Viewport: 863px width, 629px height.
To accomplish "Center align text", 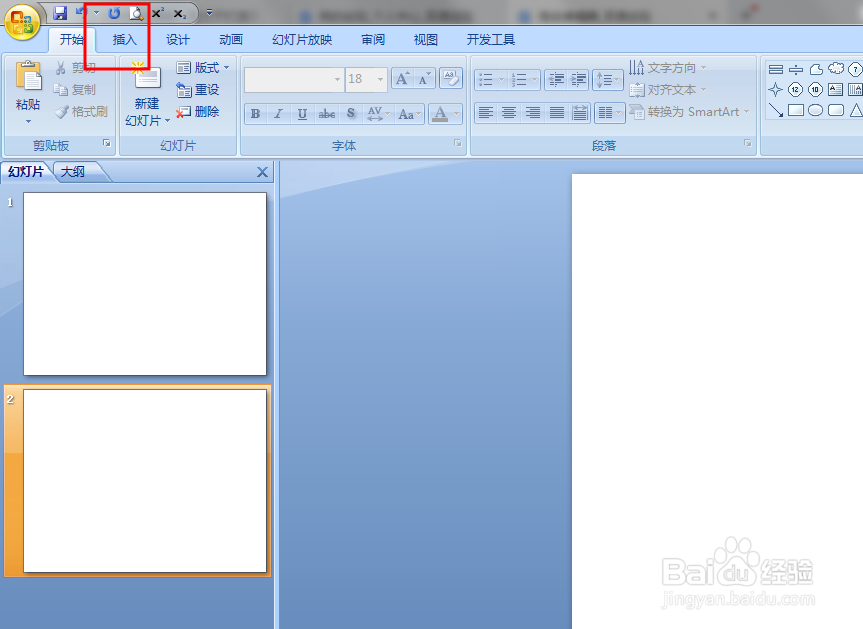I will pos(509,113).
